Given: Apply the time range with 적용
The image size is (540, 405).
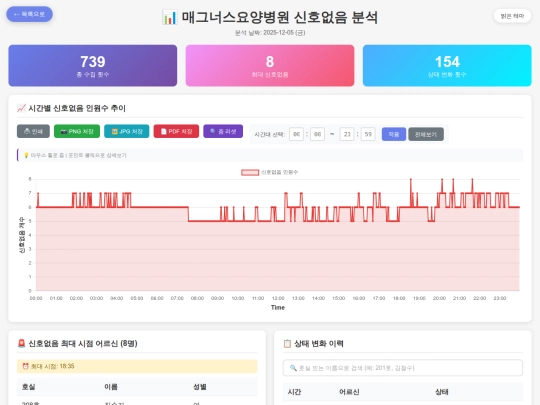Looking at the screenshot, I should (x=394, y=134).
